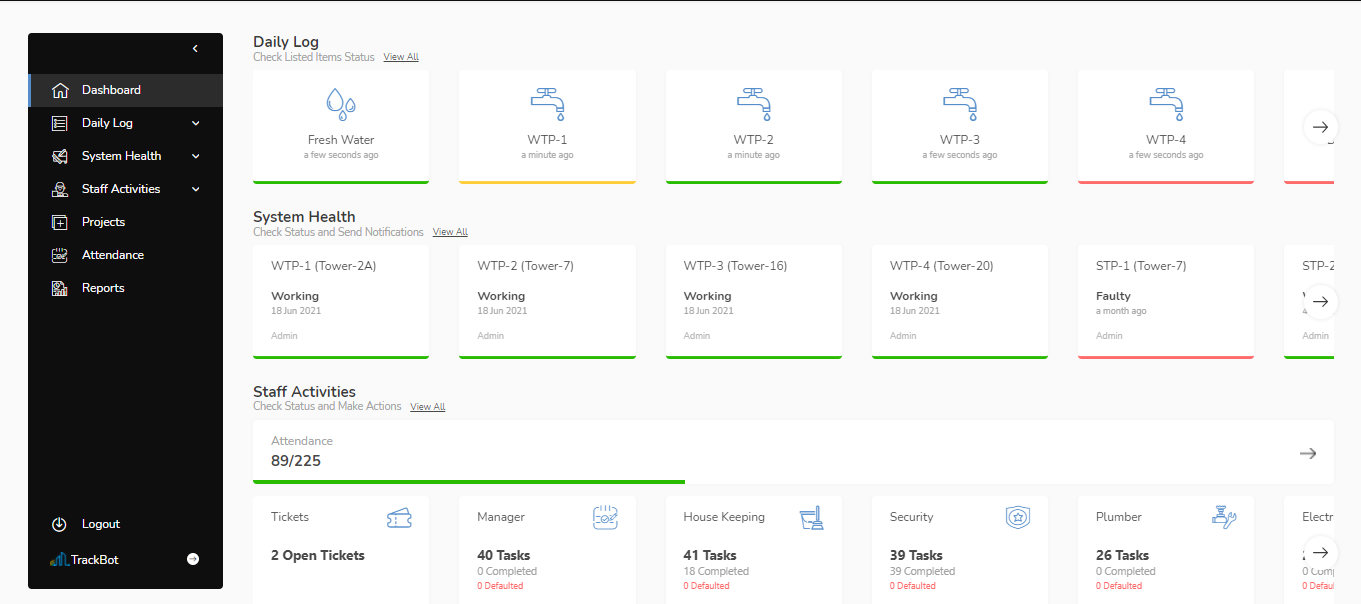
Task: Click the Plumber faucet wrench icon
Action: click(1223, 517)
